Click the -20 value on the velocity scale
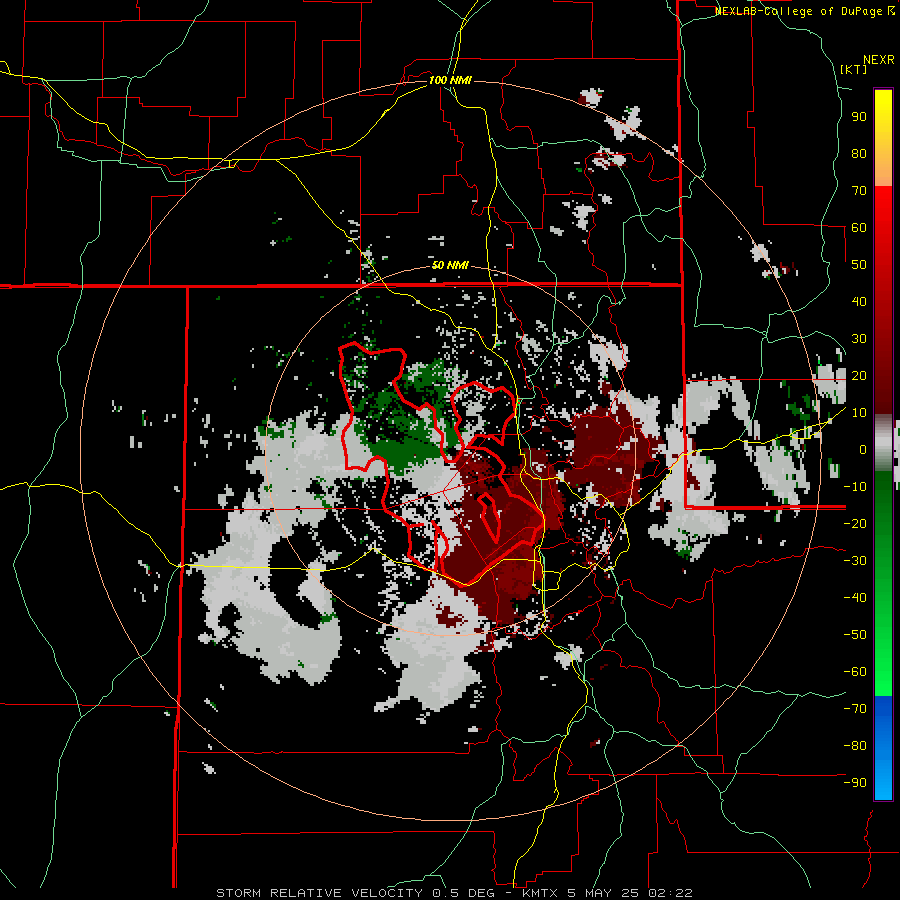The height and width of the screenshot is (900, 900). coord(855,523)
